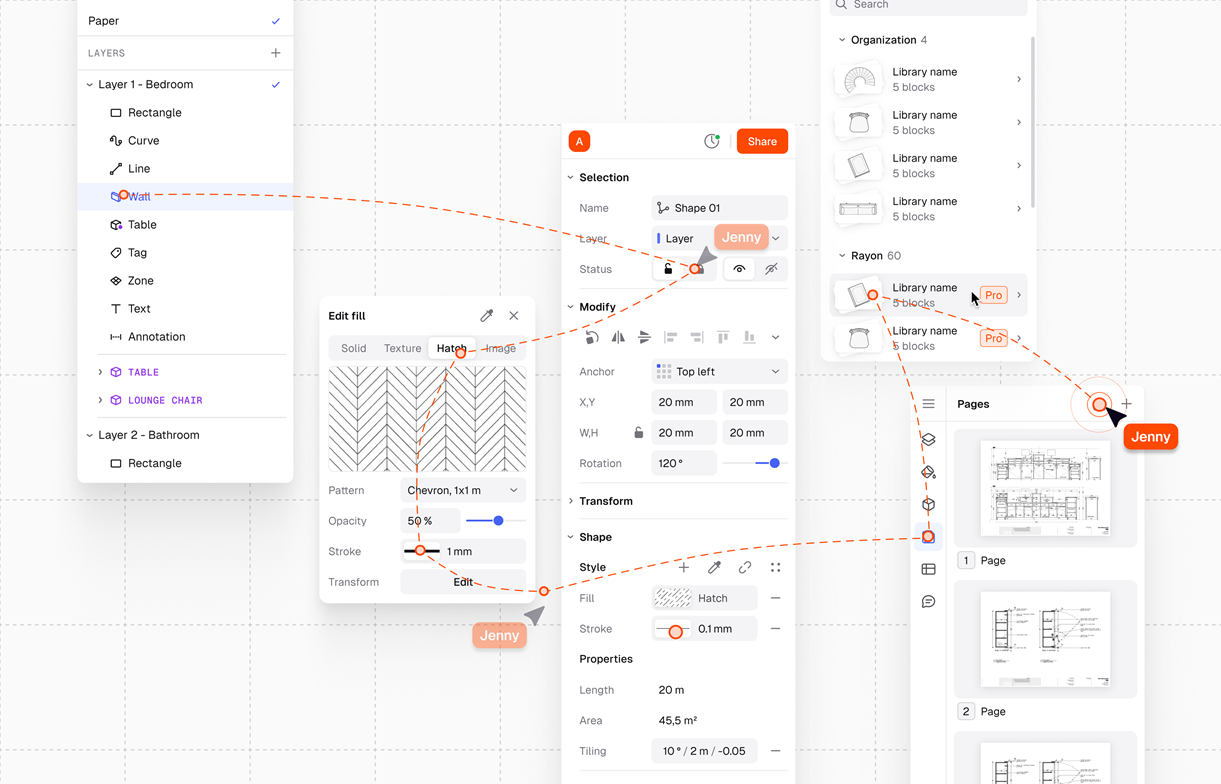Toggle the W,H aspect ratio lock
The height and width of the screenshot is (784, 1221).
[638, 433]
